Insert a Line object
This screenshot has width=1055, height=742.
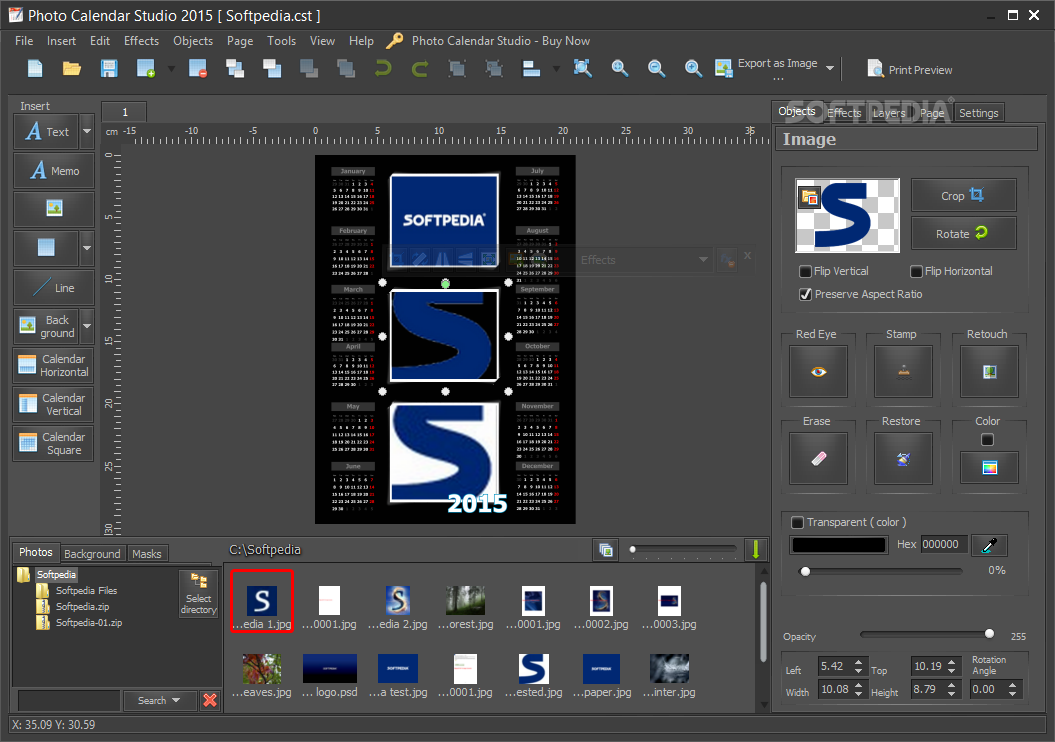[x=54, y=287]
